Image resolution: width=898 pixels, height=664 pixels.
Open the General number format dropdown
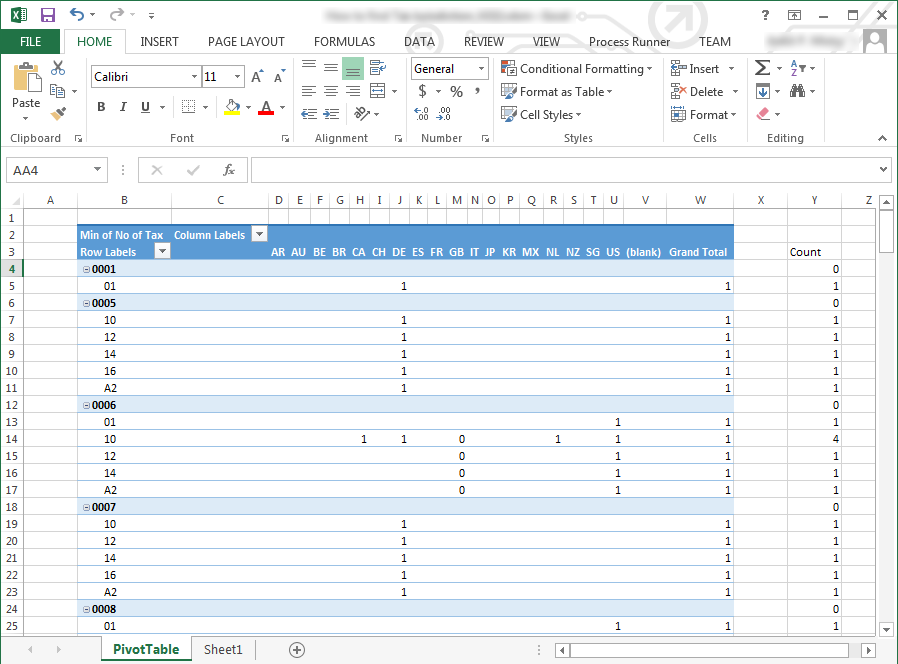(x=481, y=69)
